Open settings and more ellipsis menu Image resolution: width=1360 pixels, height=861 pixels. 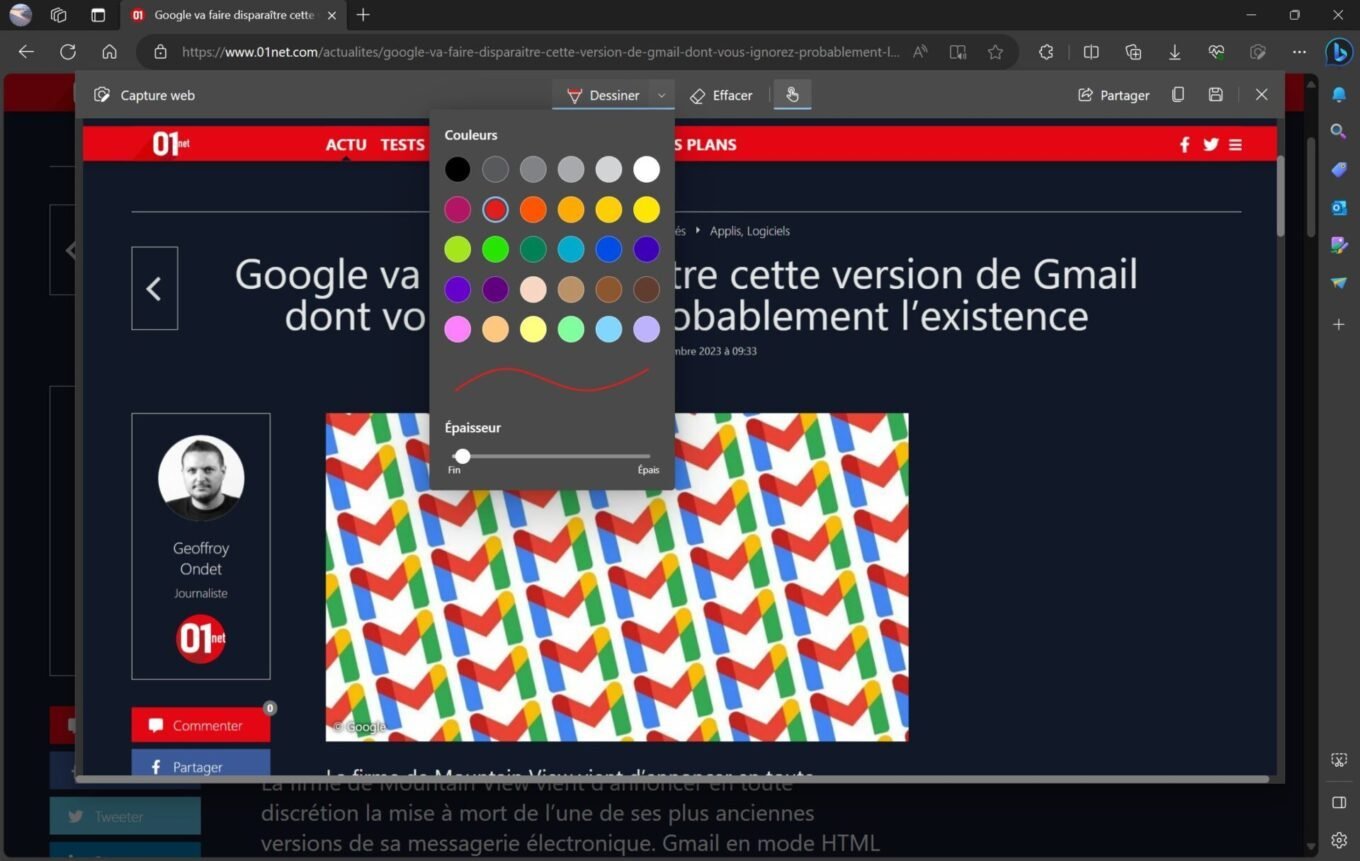pyautogui.click(x=1299, y=52)
